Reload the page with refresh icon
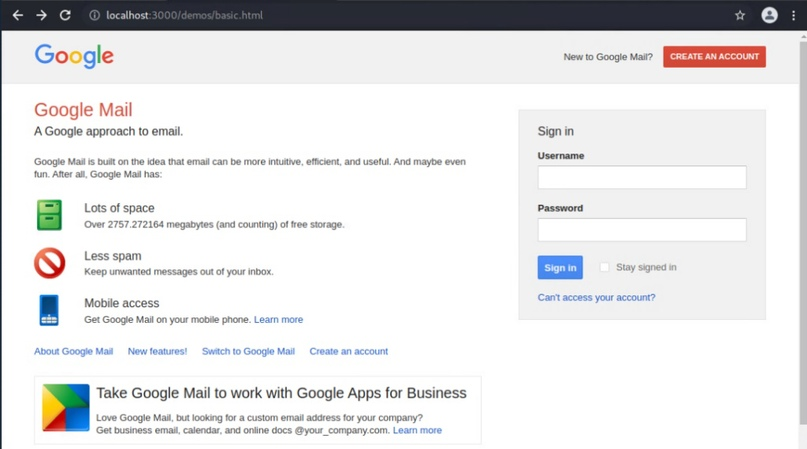Image resolution: width=807 pixels, height=449 pixels. pos(65,15)
